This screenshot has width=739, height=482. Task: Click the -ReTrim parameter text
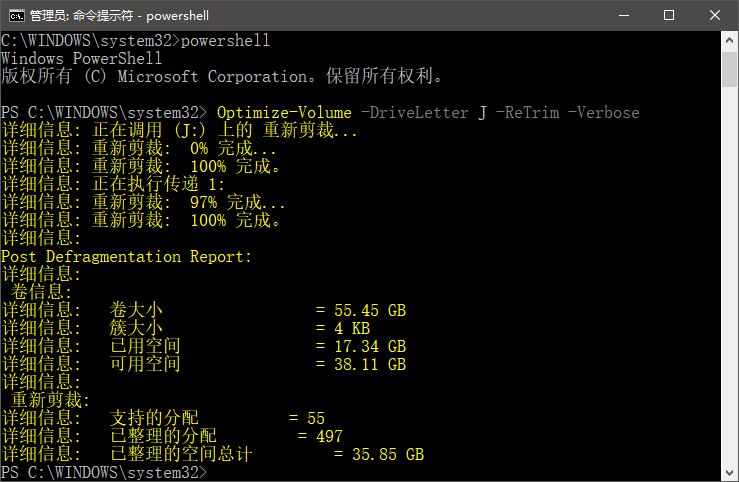(527, 113)
